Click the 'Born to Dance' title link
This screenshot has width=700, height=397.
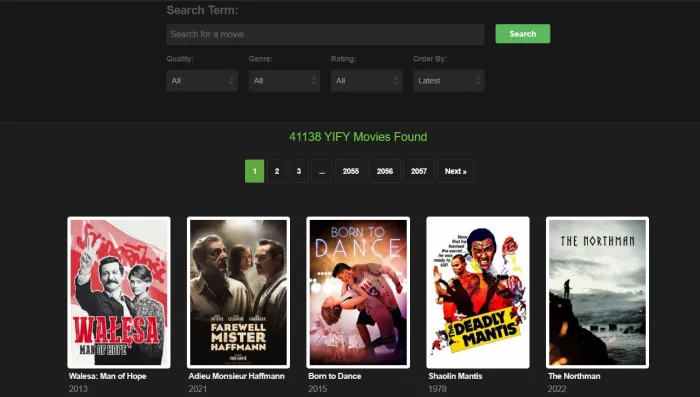click(335, 376)
